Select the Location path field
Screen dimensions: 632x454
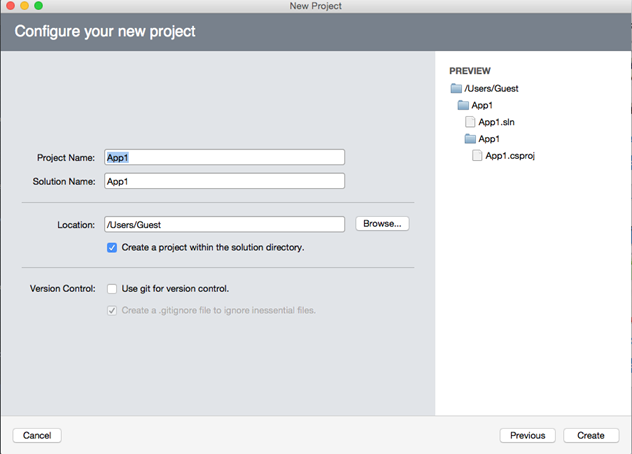(x=224, y=225)
